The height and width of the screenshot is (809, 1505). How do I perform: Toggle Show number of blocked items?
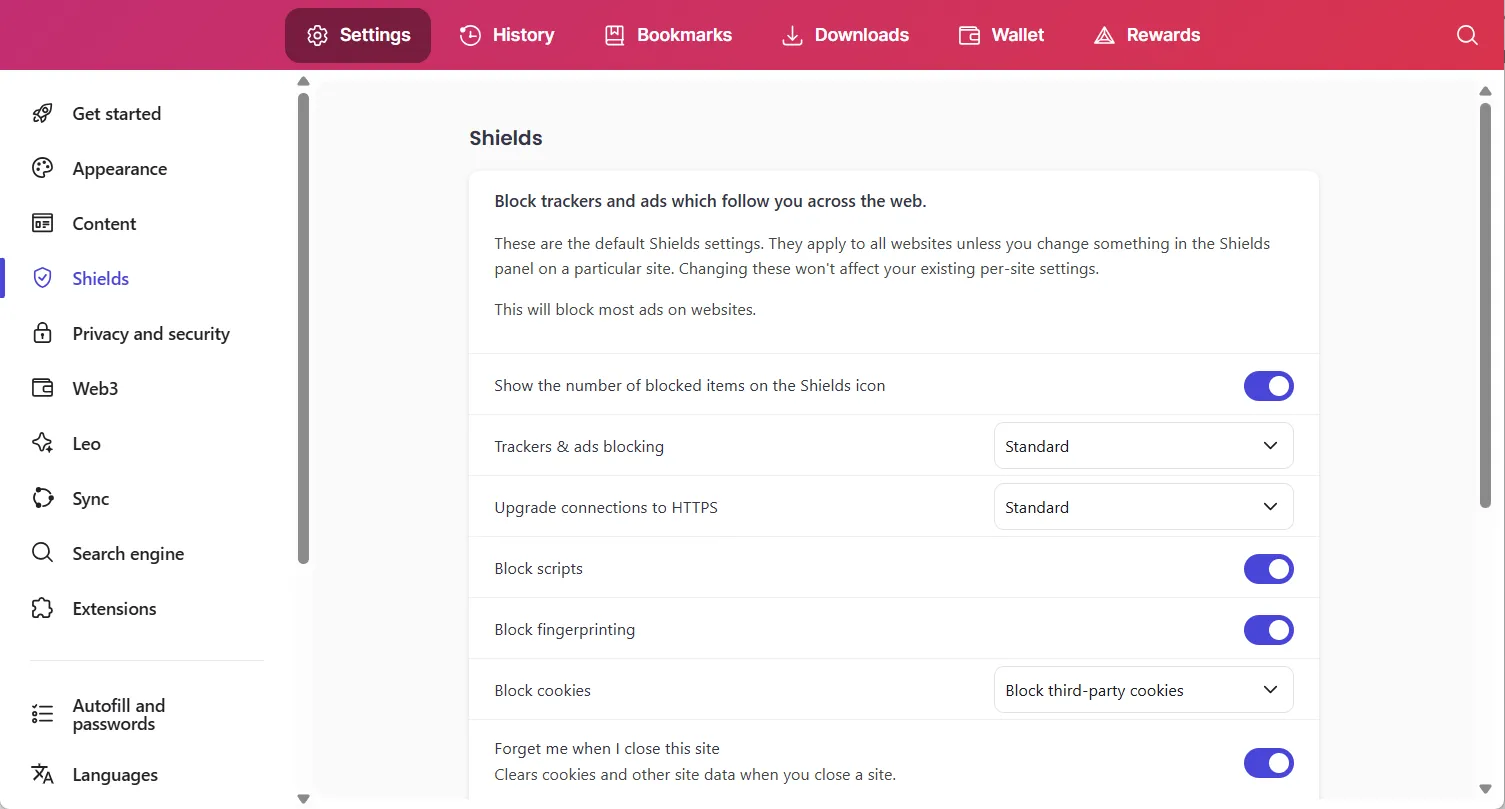pos(1268,386)
